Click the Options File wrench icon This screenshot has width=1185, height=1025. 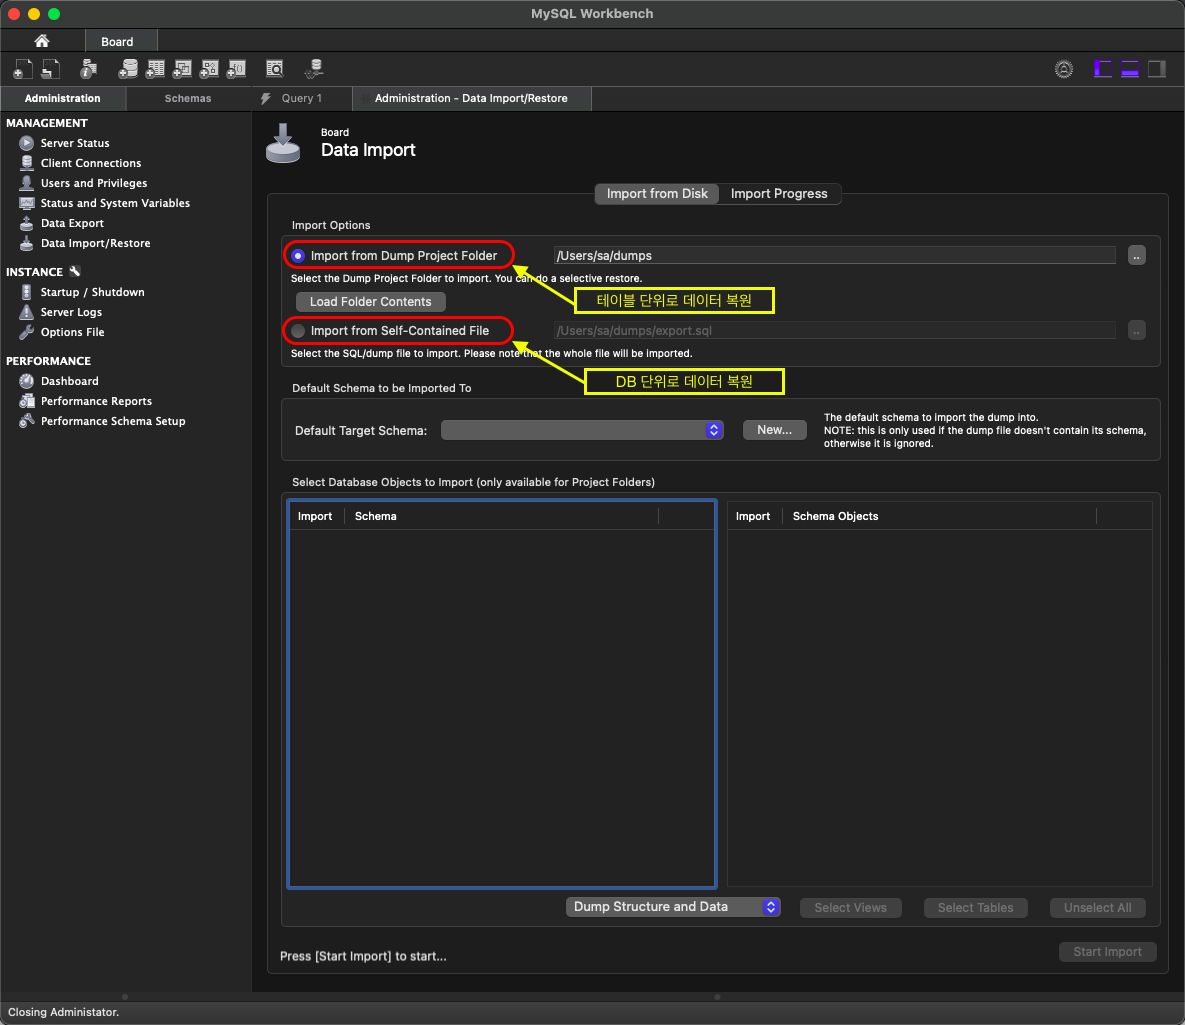26,332
